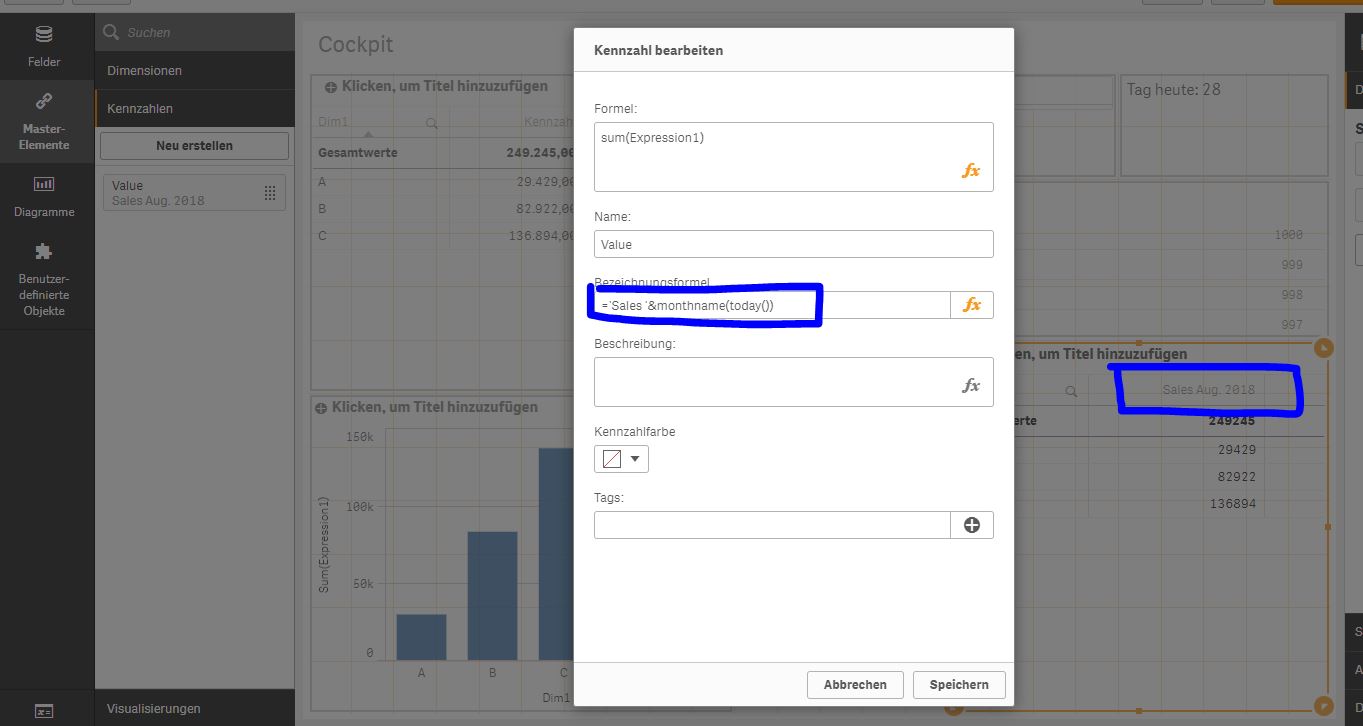Viewport: 1363px width, 726px height.
Task: Select the Master-Elemente sidebar section
Action: pos(44,121)
